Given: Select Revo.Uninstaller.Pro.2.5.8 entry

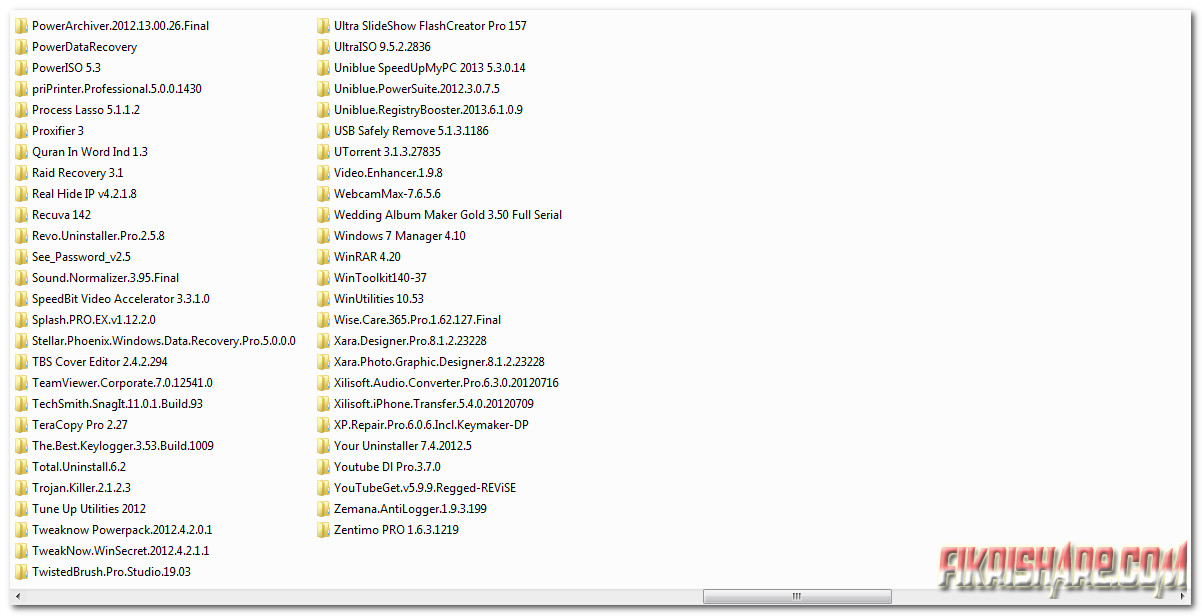Looking at the screenshot, I should (x=98, y=236).
